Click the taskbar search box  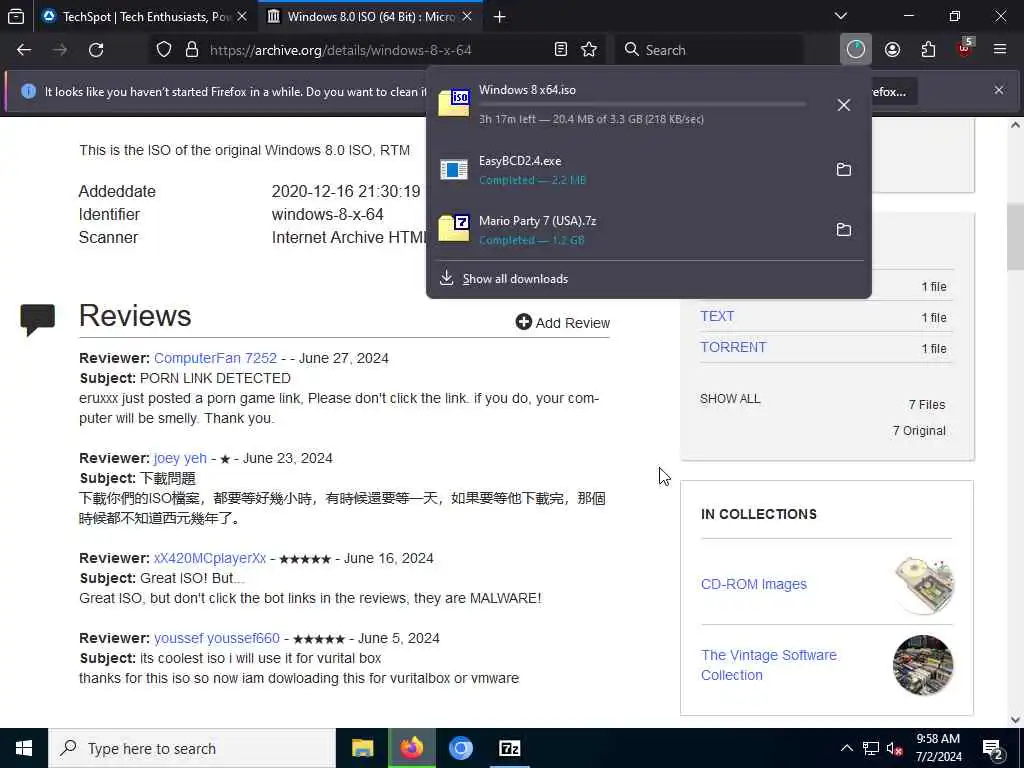pos(192,748)
